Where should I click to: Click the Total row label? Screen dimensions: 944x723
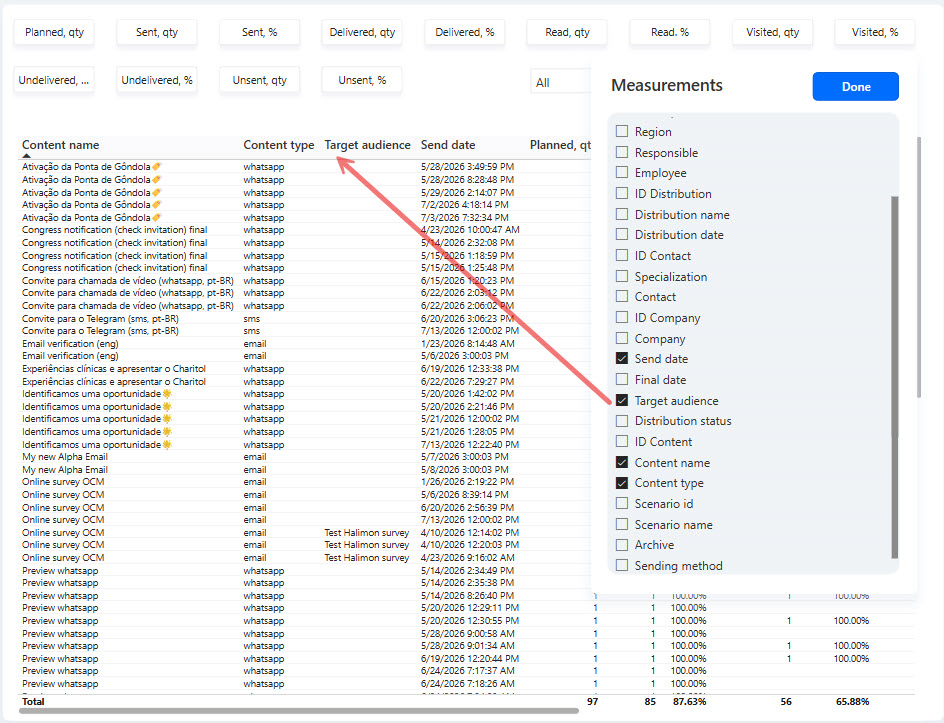pyautogui.click(x=33, y=701)
